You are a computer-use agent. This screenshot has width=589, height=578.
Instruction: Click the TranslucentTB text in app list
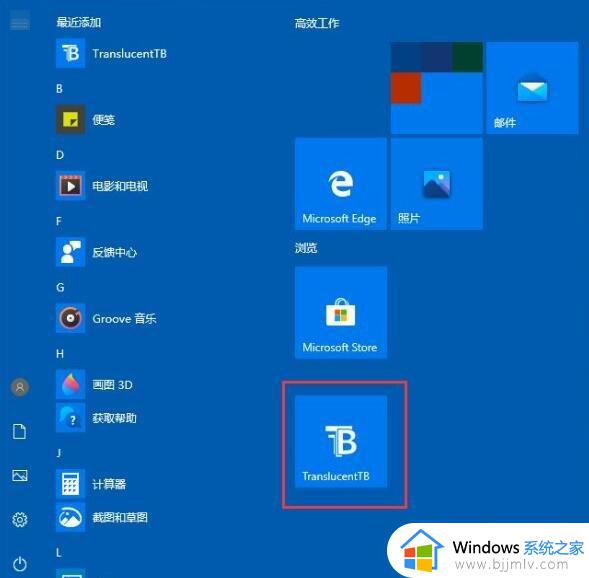[x=130, y=54]
